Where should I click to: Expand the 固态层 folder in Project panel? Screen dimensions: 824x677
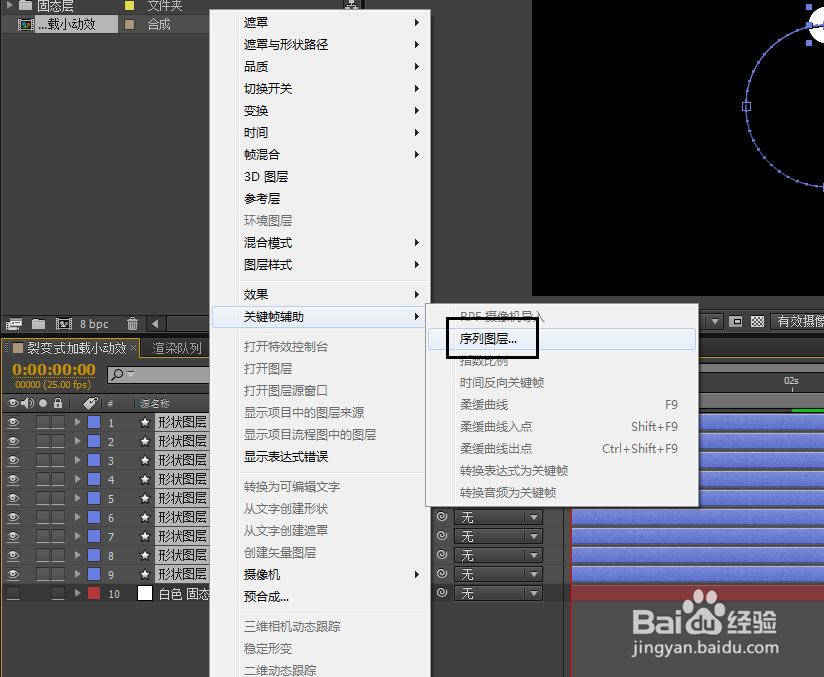[x=9, y=5]
